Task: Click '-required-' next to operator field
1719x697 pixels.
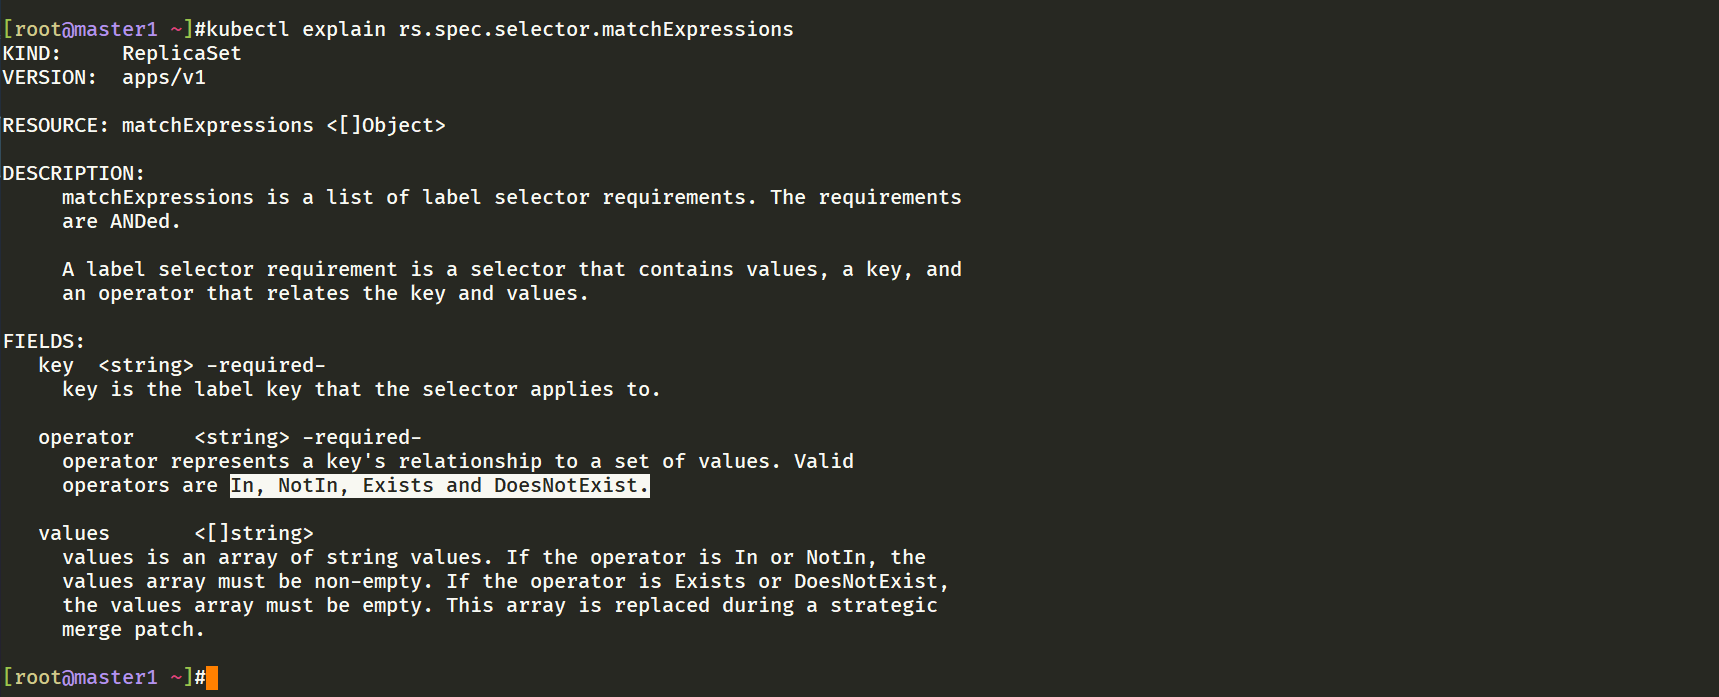Action: click(x=362, y=438)
